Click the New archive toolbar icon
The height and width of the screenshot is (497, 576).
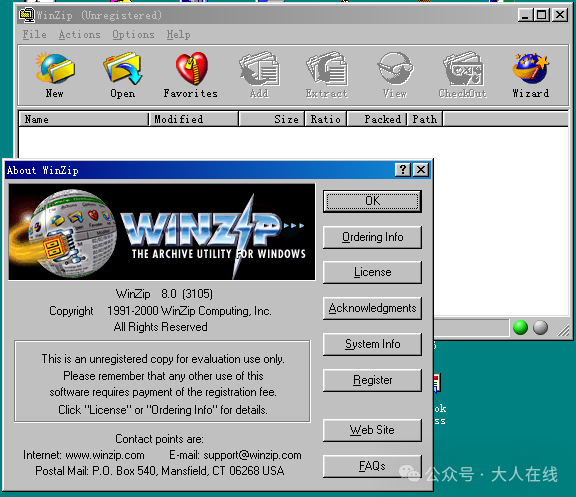click(55, 75)
